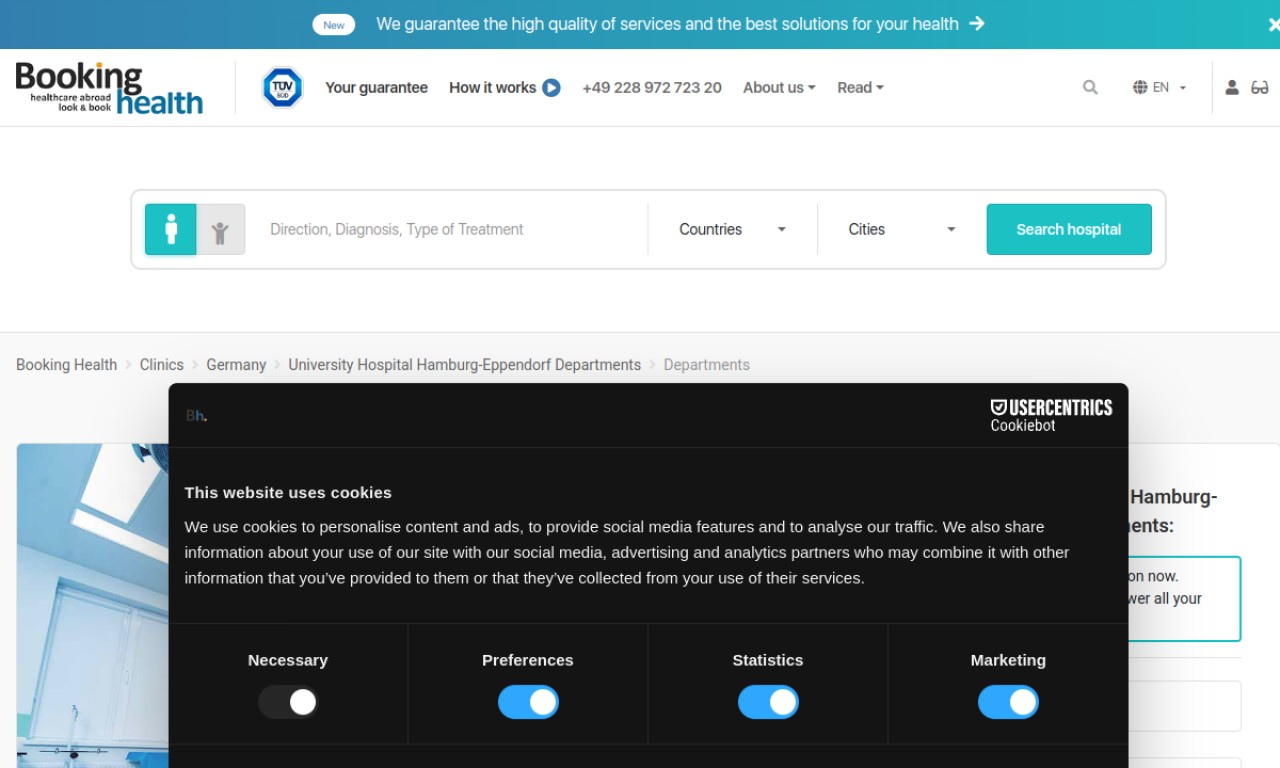Go to Booking Health breadcrumb

[x=66, y=365]
